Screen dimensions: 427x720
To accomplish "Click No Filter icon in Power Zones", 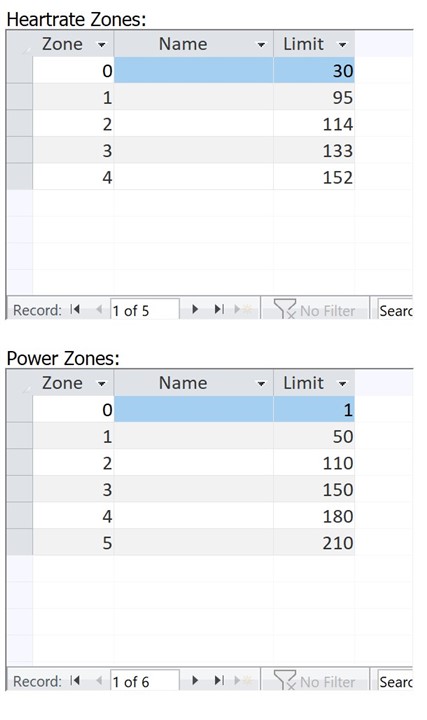I will tap(285, 680).
